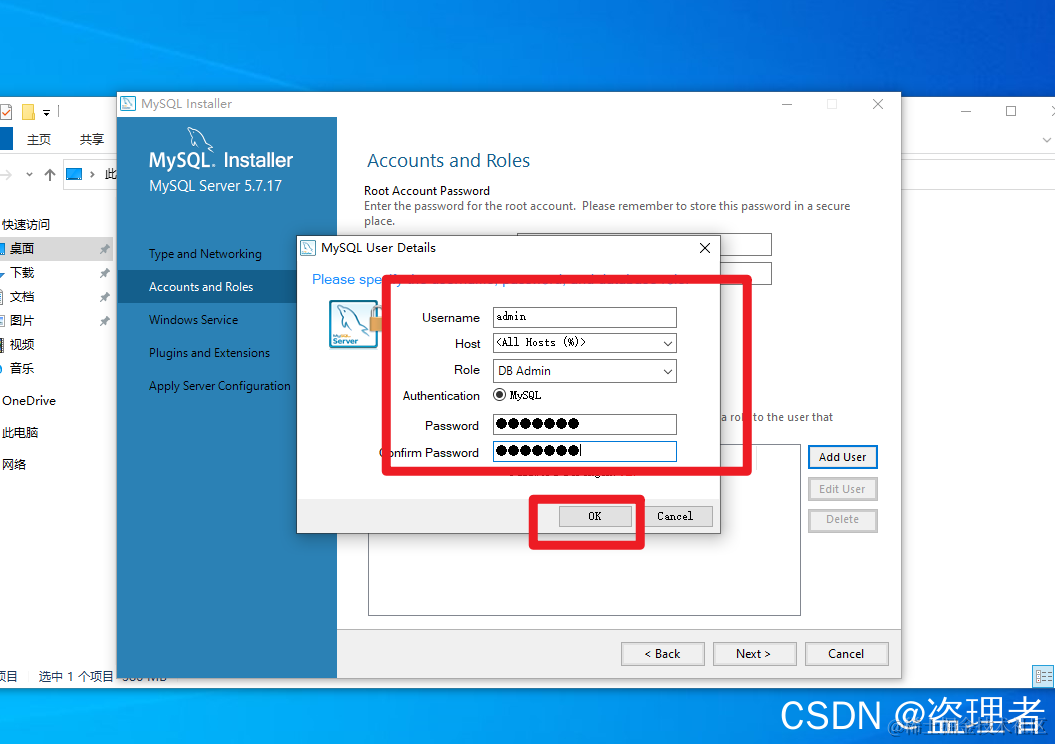1055x744 pixels.
Task: Select Type and Networking step
Action: pos(205,254)
